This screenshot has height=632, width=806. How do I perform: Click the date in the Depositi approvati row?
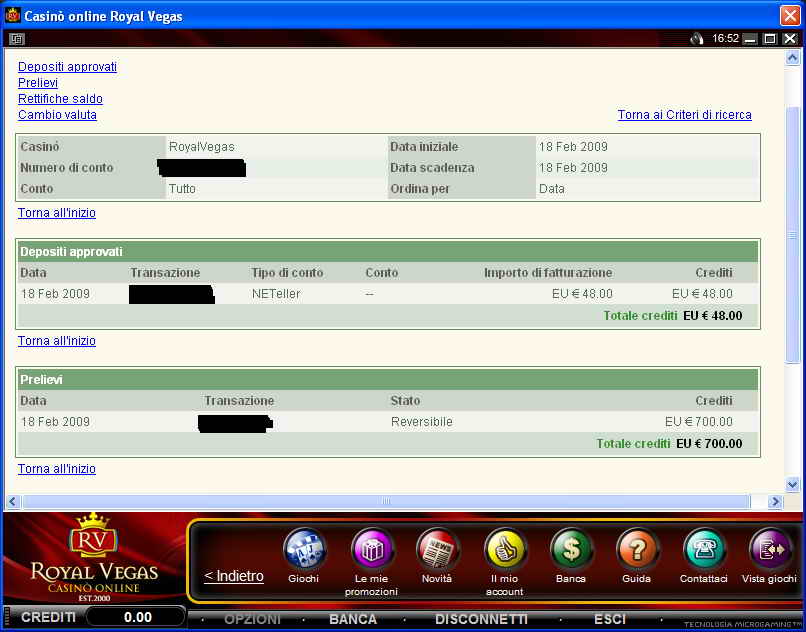55,294
